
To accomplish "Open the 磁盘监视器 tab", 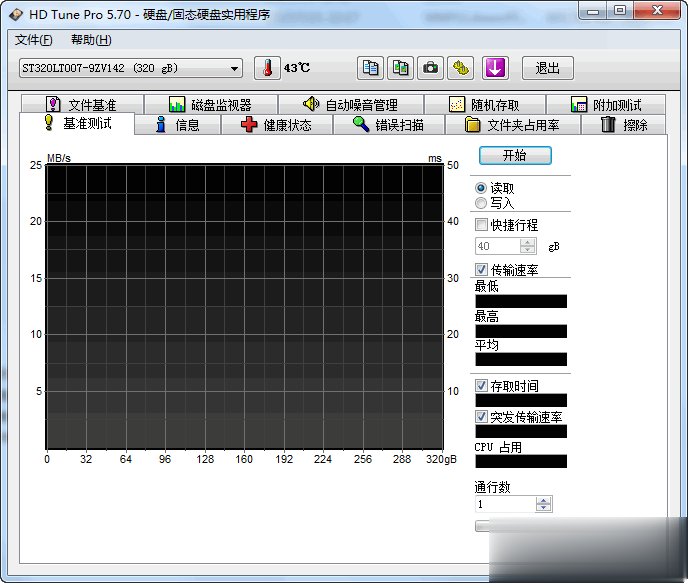I will coord(211,105).
